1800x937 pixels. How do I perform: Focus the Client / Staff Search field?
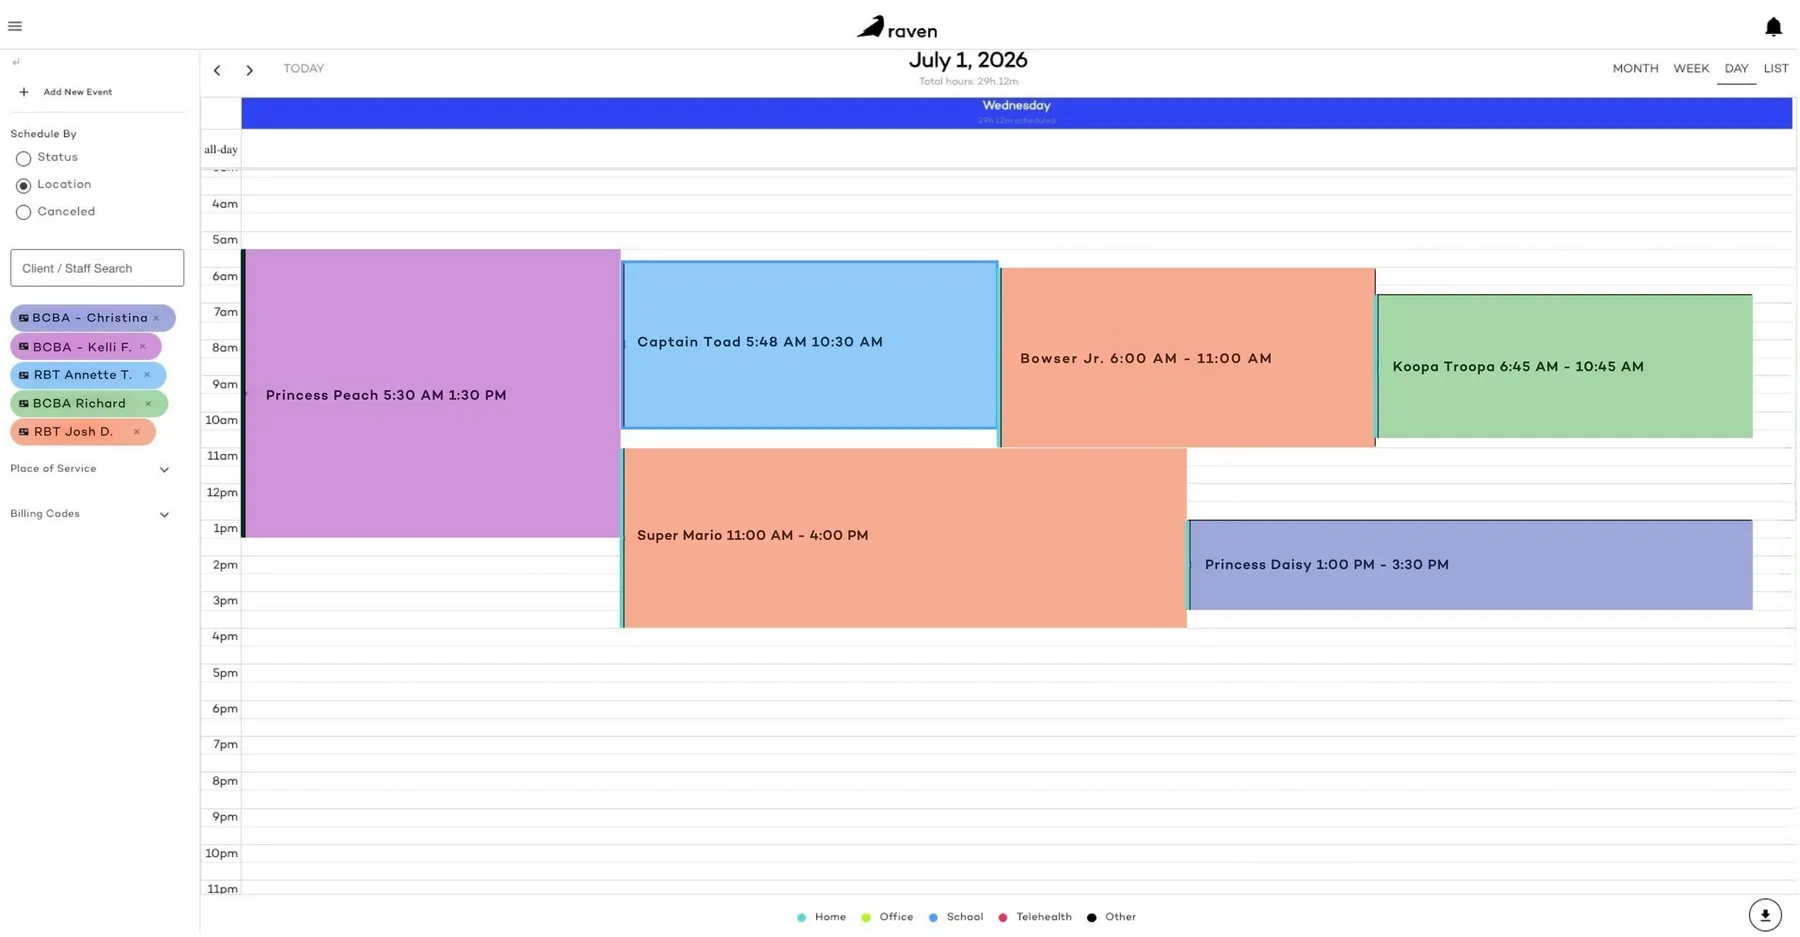97,268
